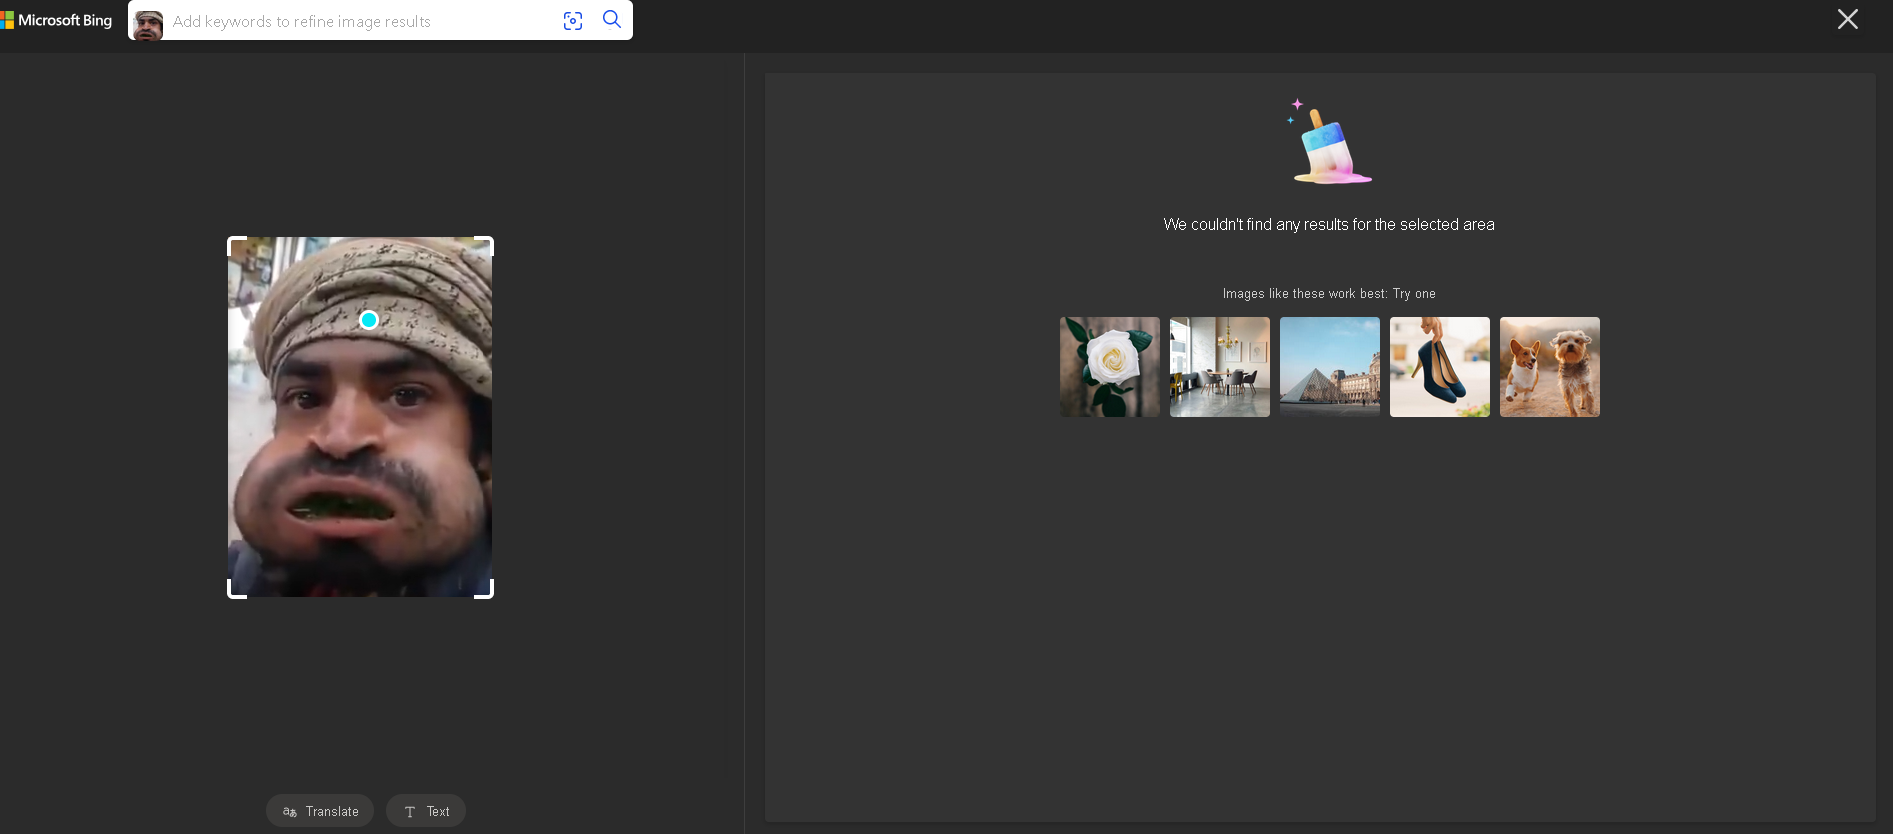Click the Text button
The width and height of the screenshot is (1893, 834).
tap(426, 811)
